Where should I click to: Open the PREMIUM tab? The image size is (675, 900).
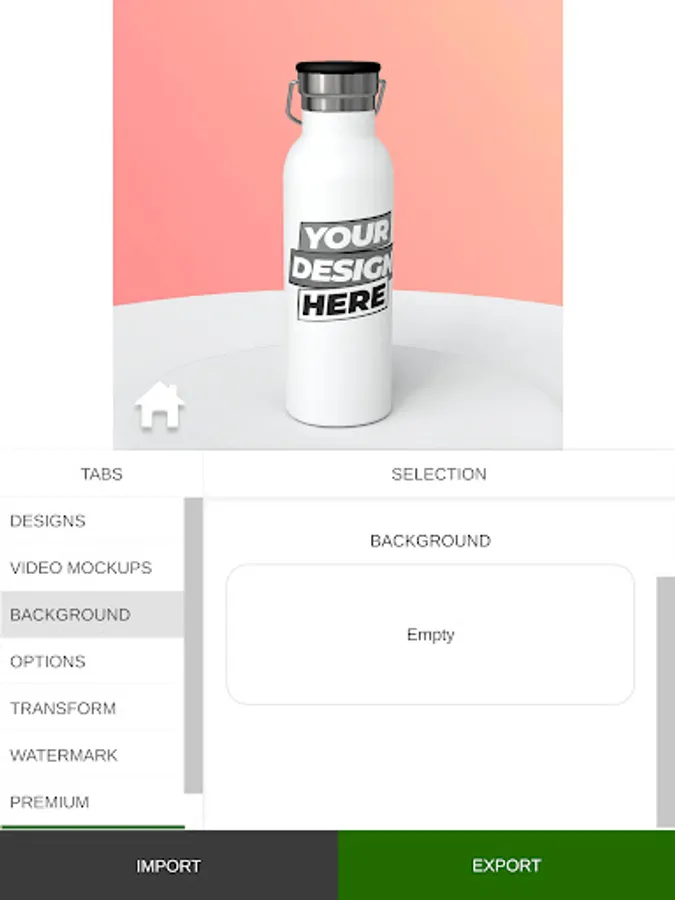[92, 802]
